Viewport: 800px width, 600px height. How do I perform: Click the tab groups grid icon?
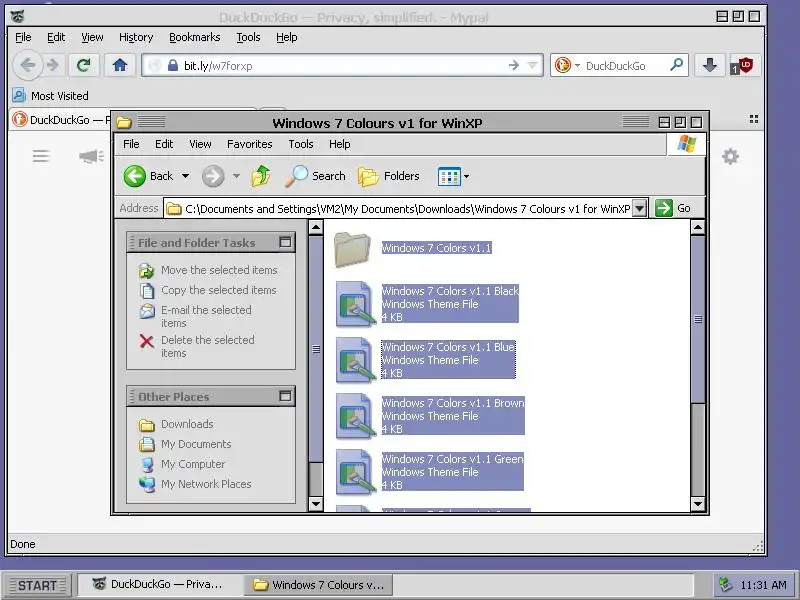754,119
